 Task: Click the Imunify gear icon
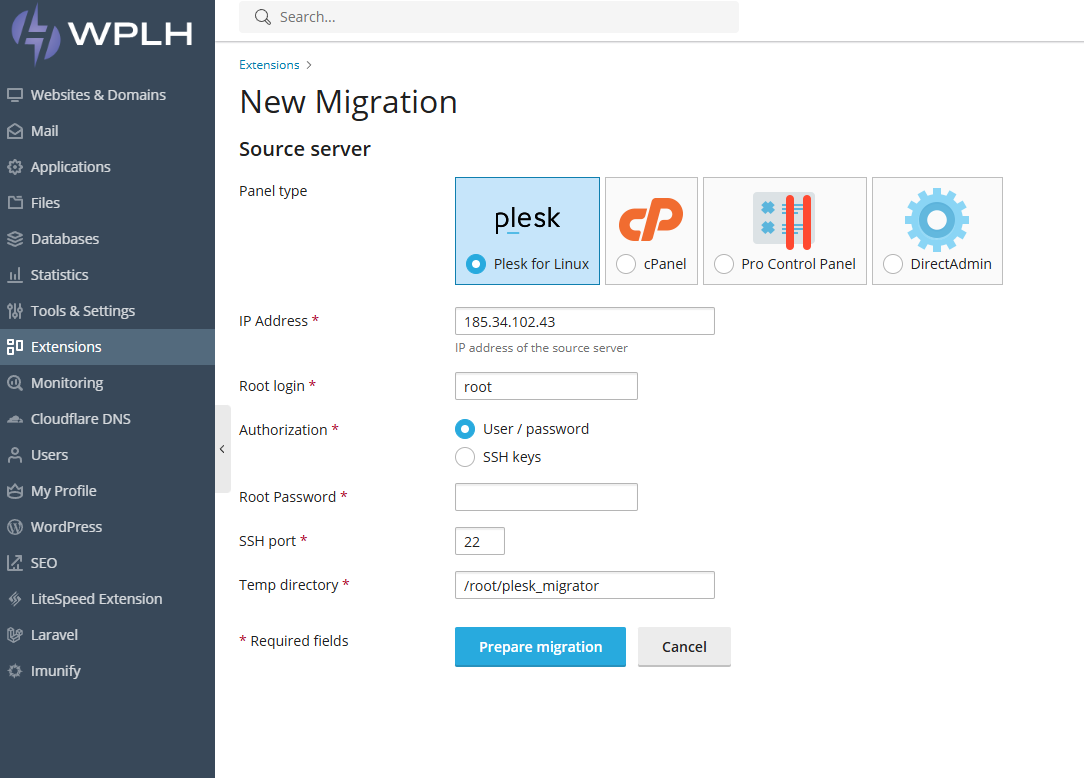(x=15, y=670)
